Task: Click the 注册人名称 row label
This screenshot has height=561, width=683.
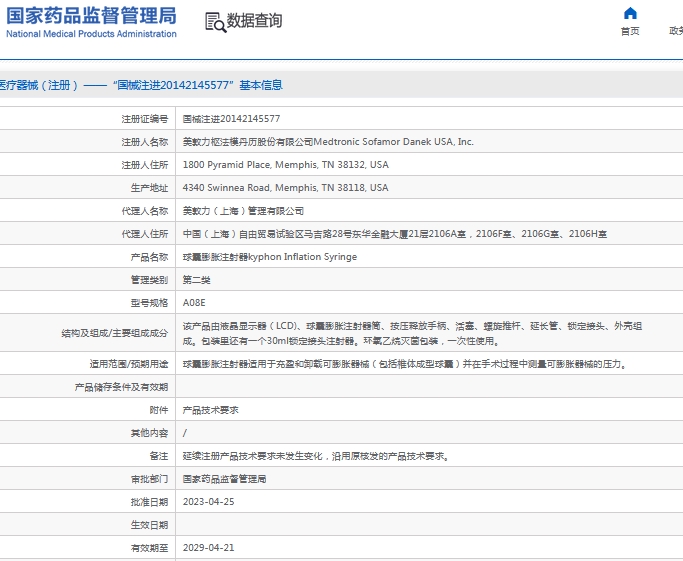Action: [145, 142]
